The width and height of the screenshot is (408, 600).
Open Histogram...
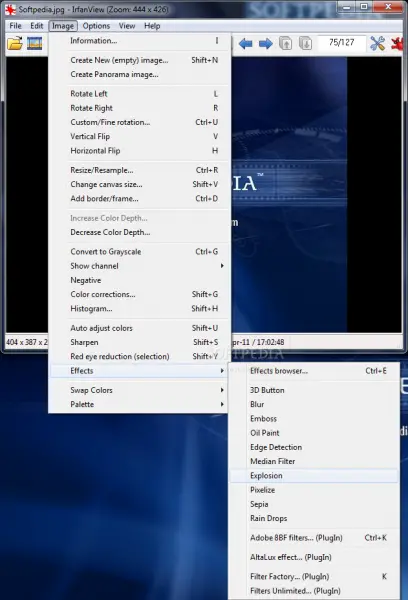(140, 308)
